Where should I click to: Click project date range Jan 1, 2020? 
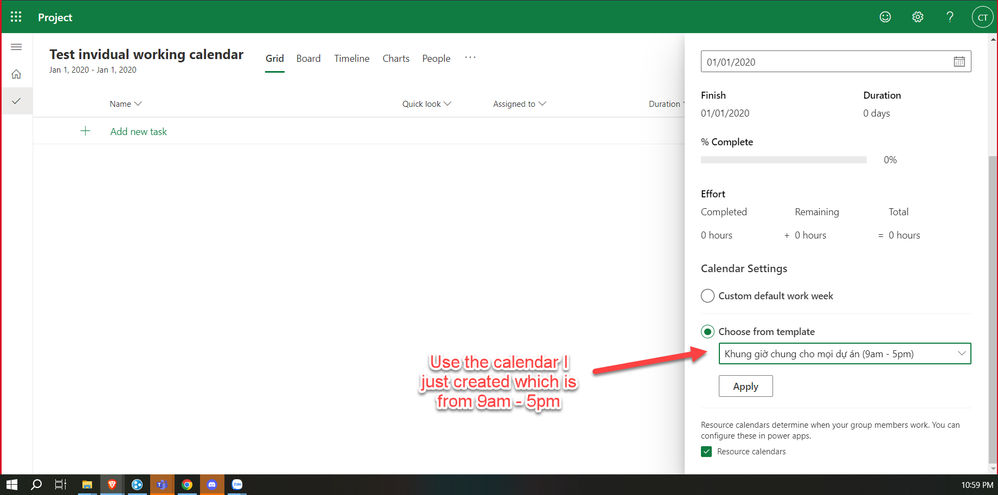tap(93, 70)
